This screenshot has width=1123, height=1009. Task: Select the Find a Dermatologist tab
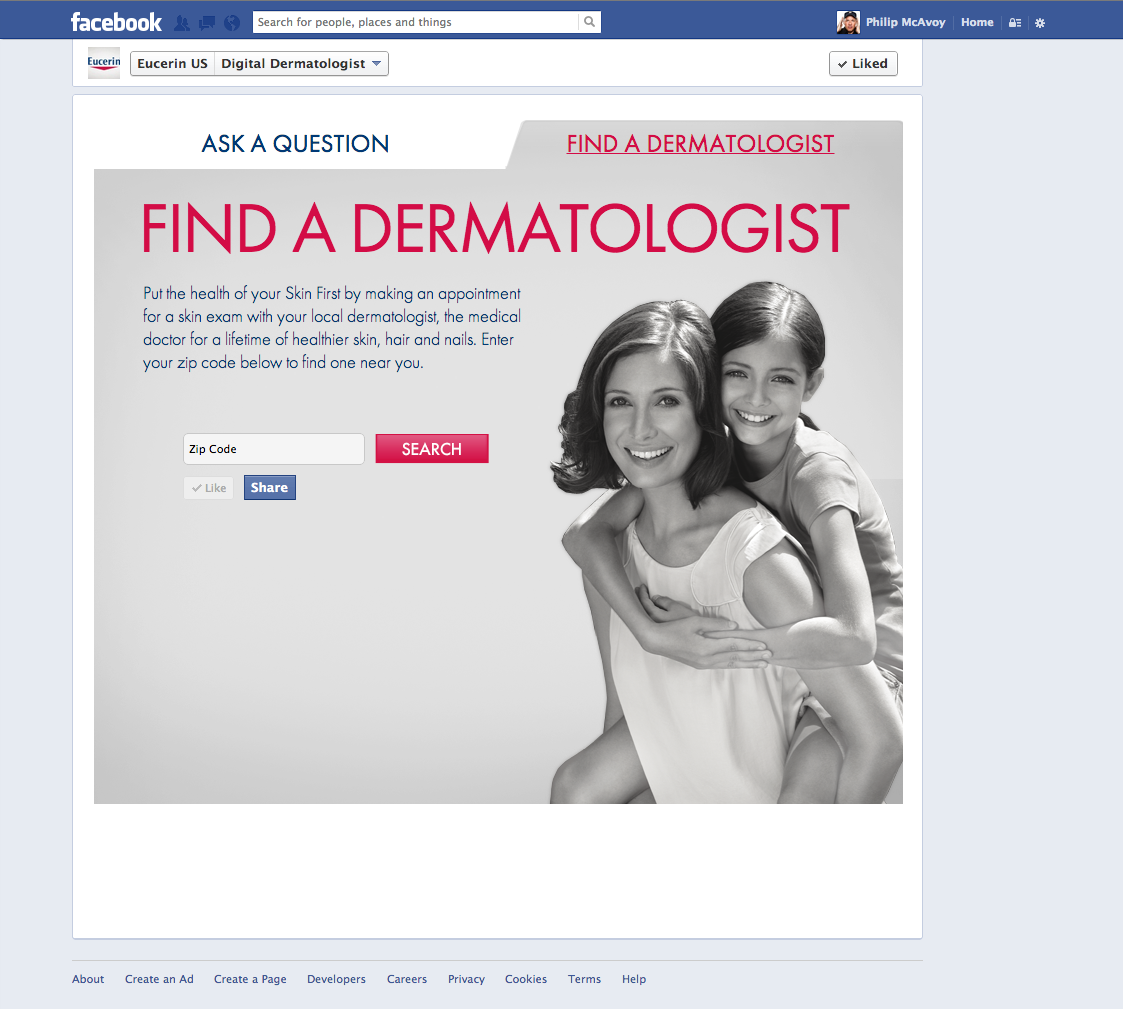(x=700, y=144)
